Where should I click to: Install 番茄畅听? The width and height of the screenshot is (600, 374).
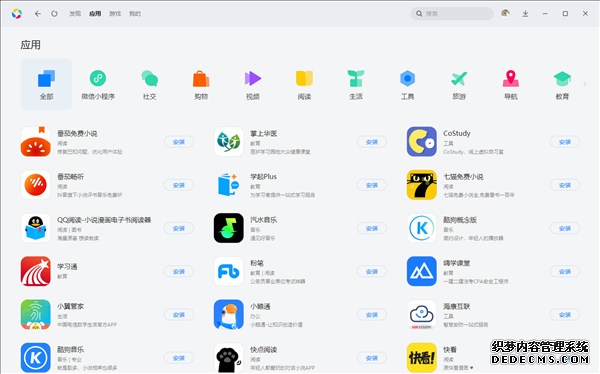pos(179,185)
